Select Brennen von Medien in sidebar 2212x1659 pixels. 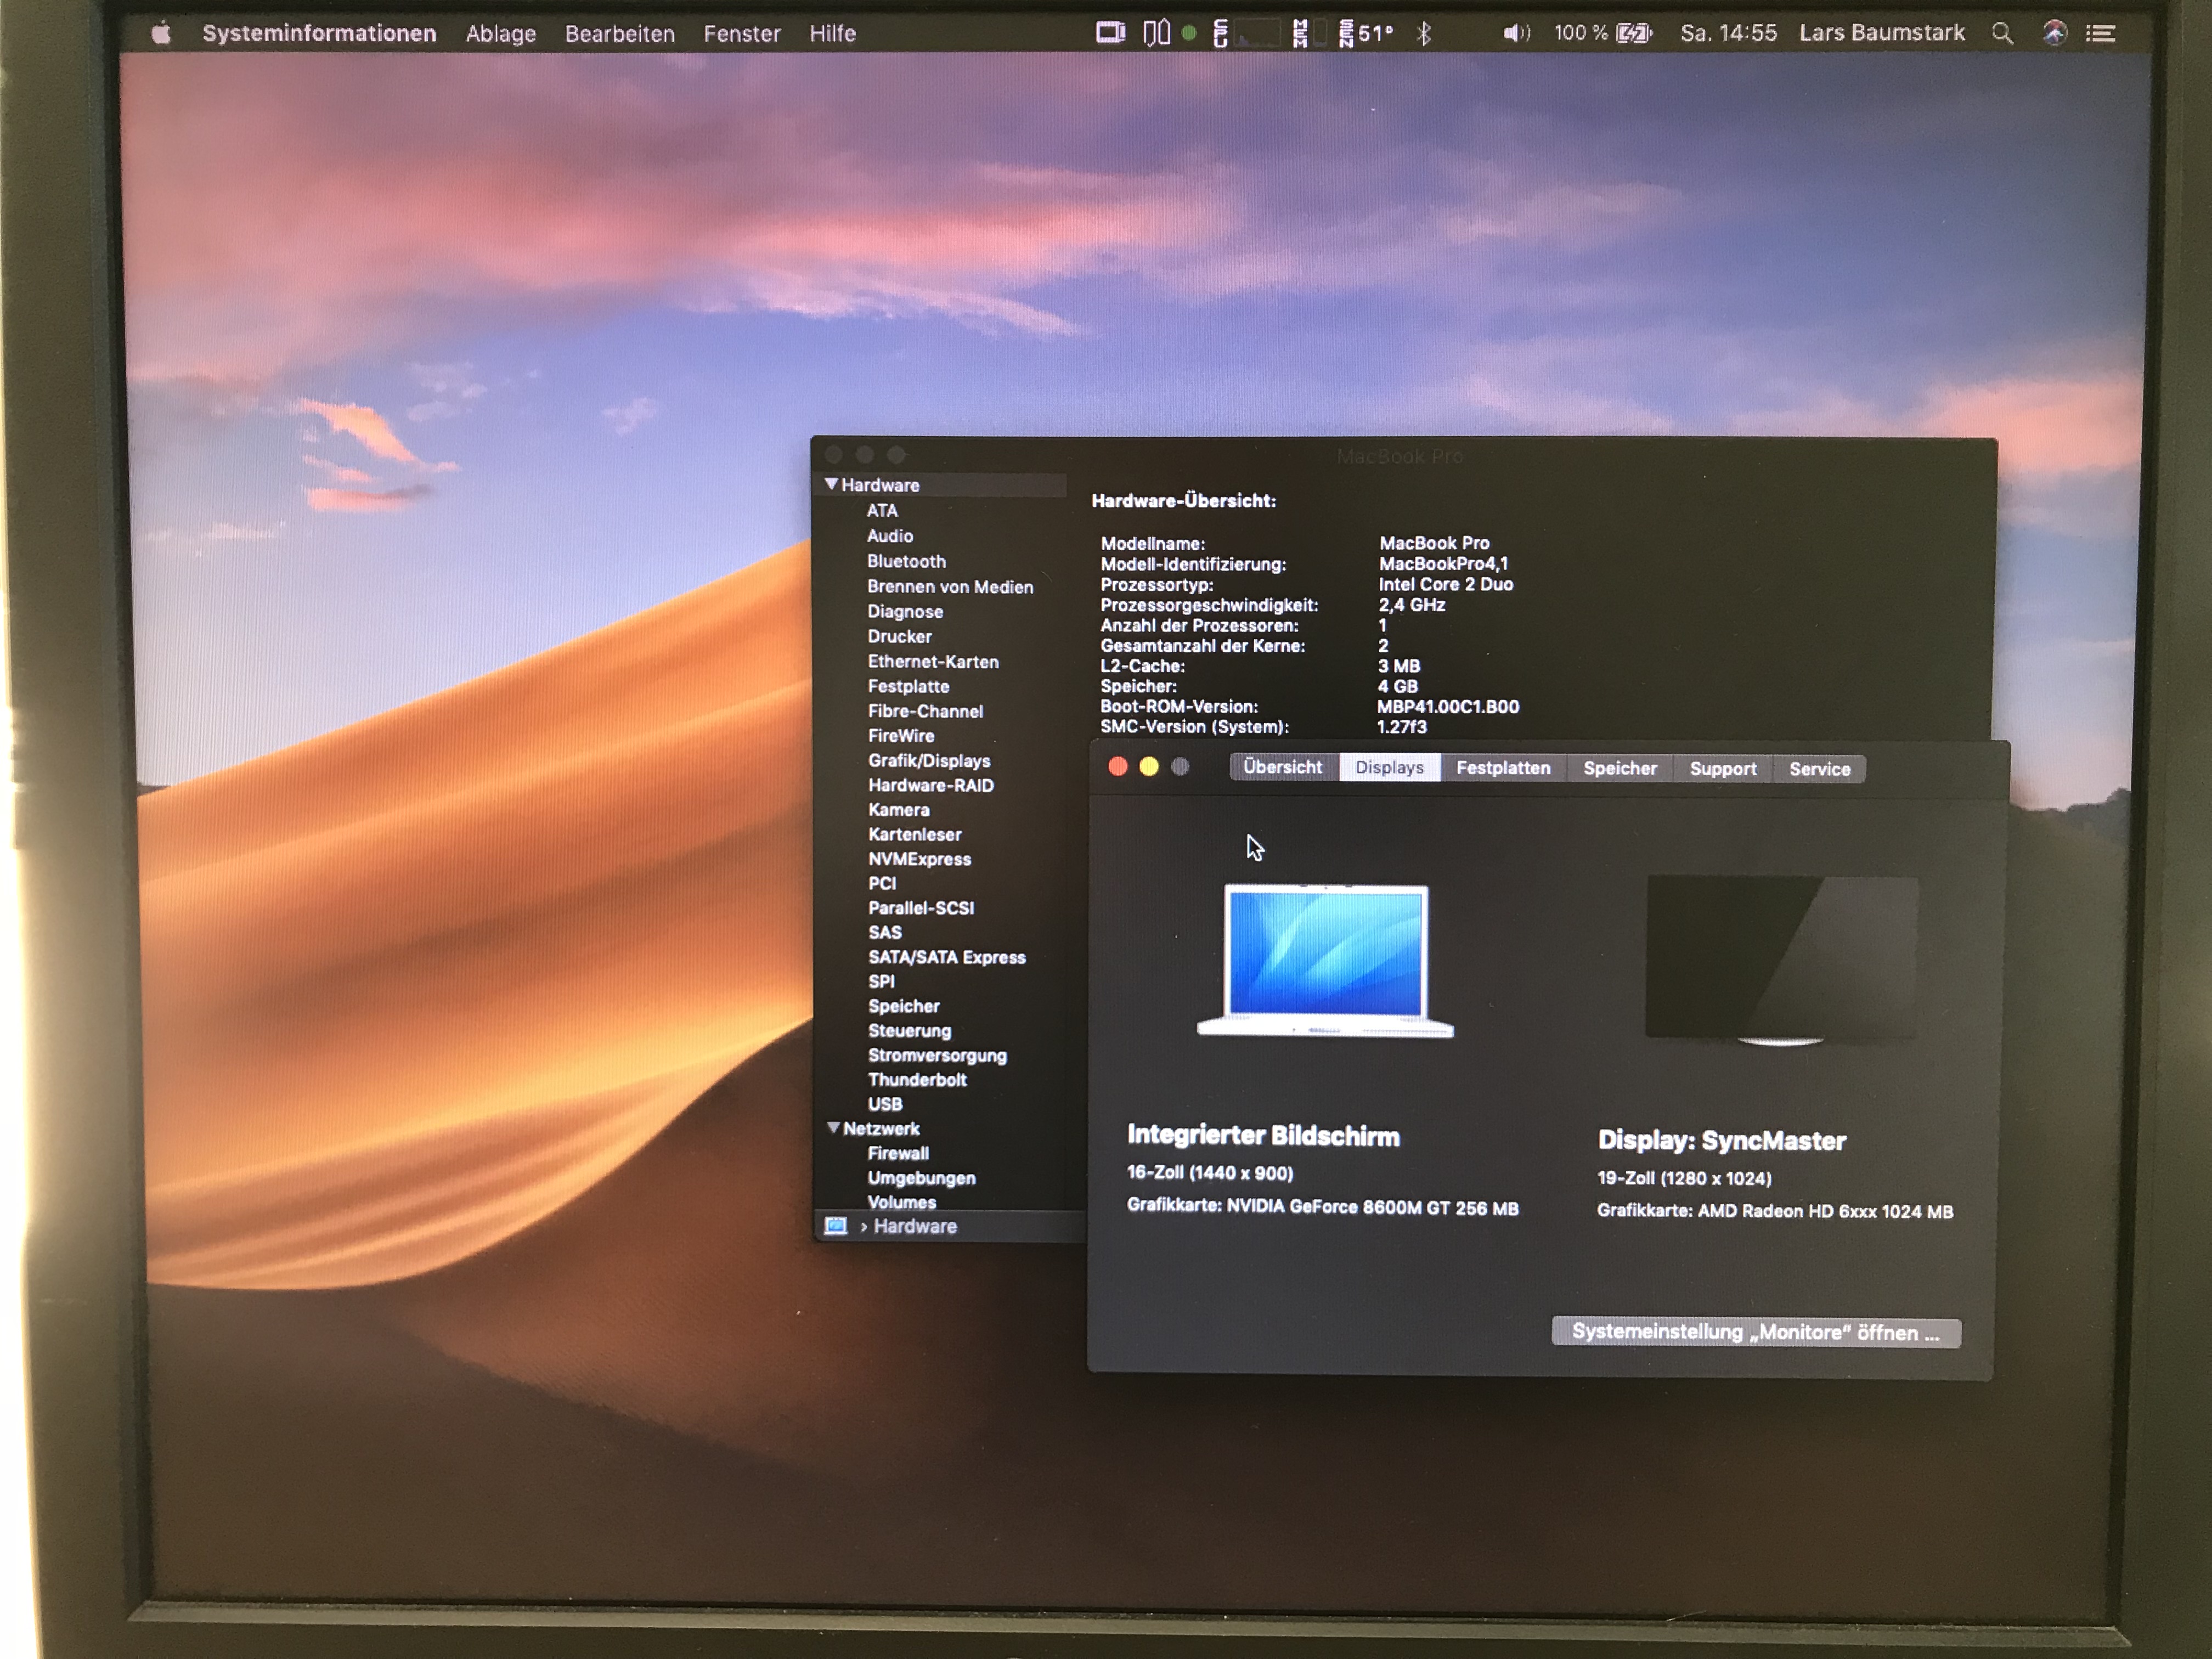[x=950, y=587]
